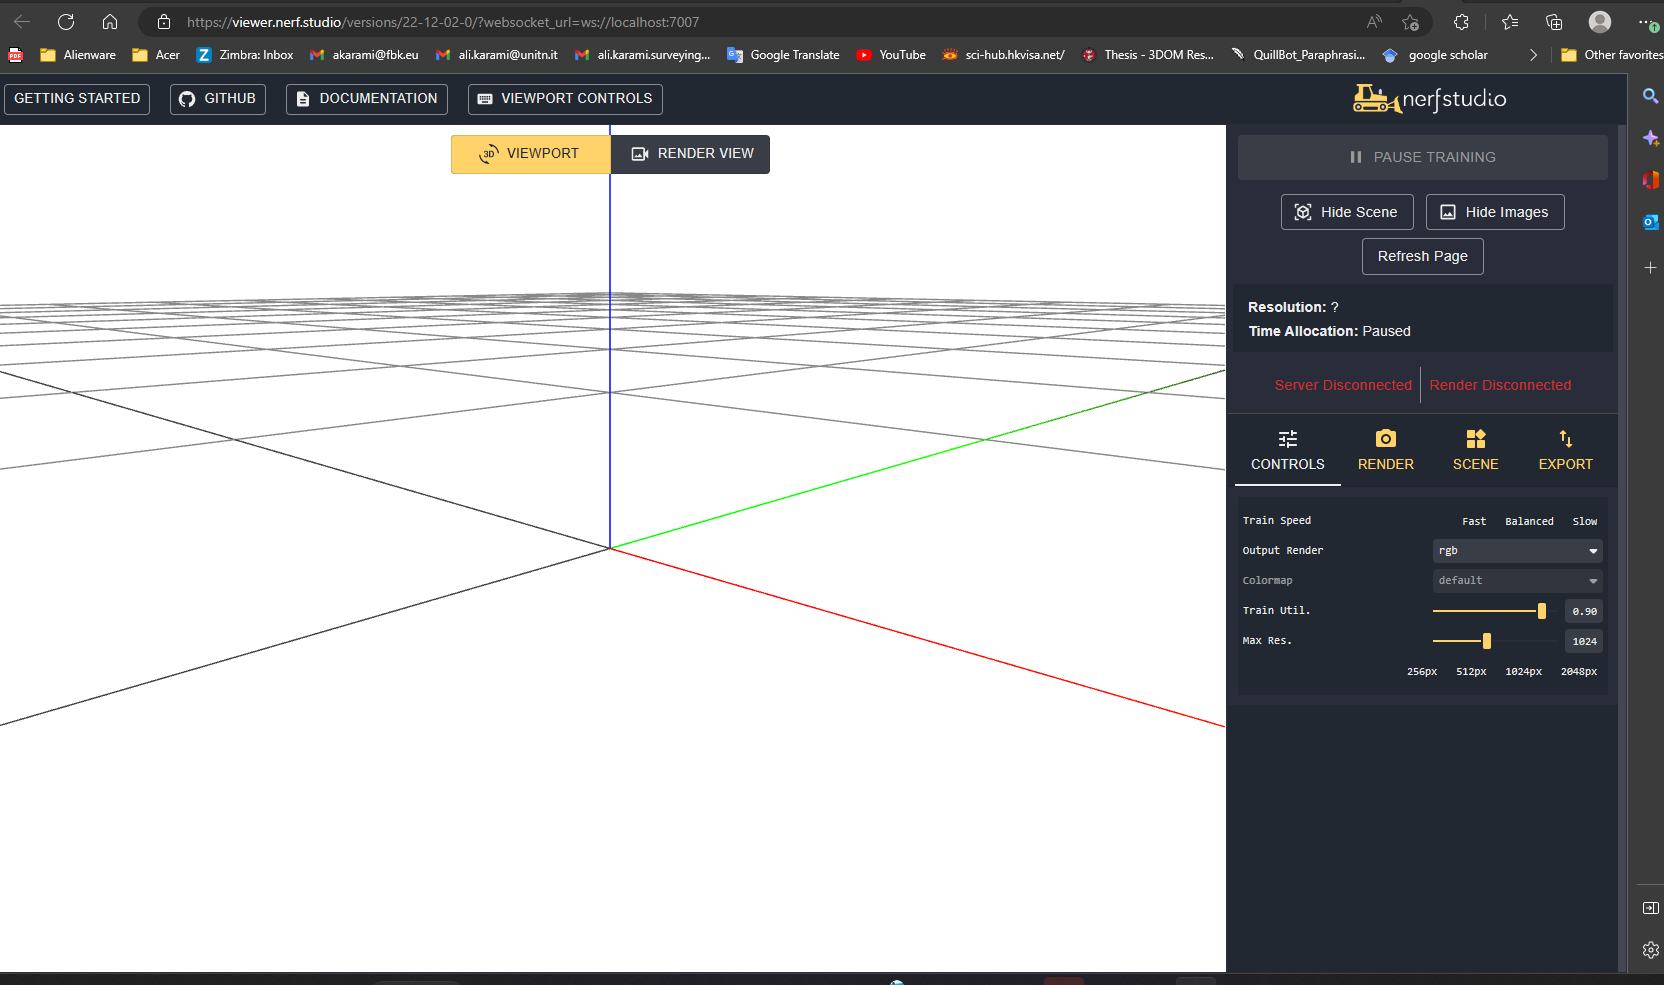Switch to the RENDER VIEW tab
Screen dimensions: 1664x985
(x=690, y=153)
